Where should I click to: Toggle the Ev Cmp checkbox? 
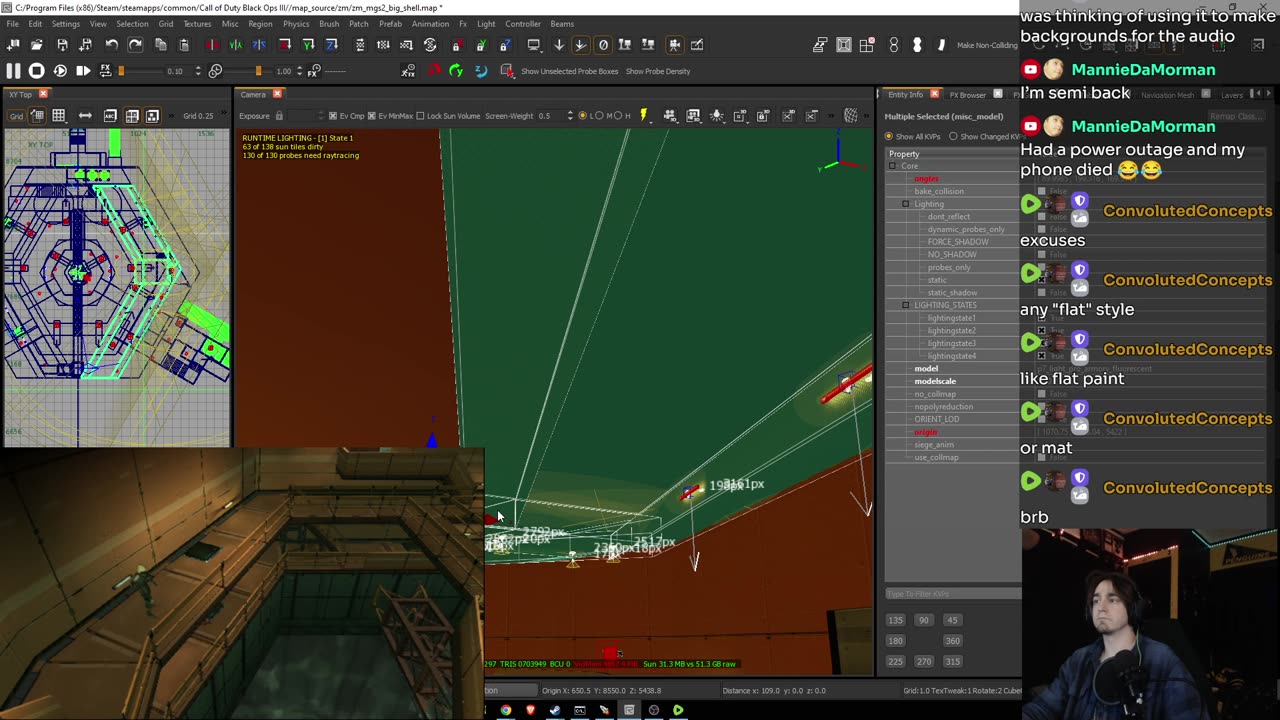pyautogui.click(x=333, y=116)
